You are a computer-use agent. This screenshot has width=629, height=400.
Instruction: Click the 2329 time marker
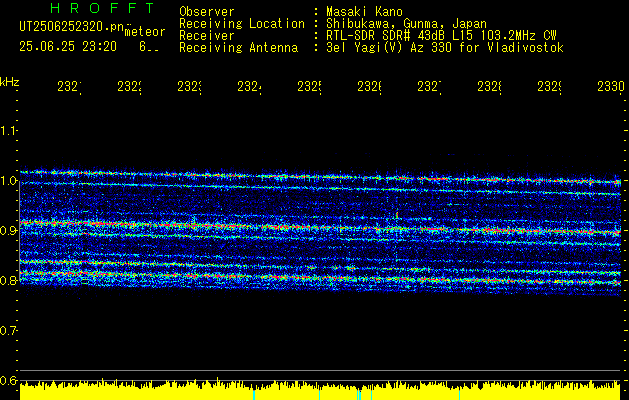click(x=549, y=86)
